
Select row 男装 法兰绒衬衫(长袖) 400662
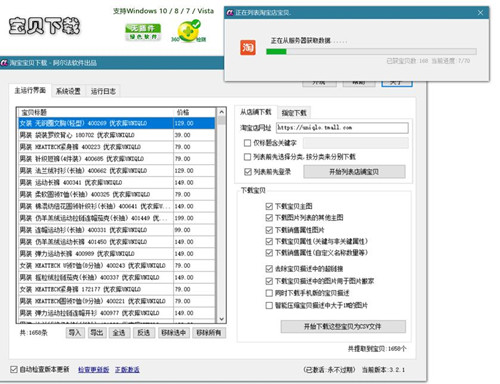tap(117, 171)
